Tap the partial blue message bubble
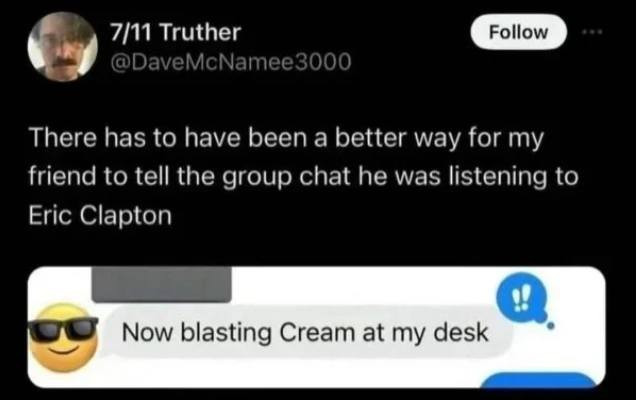 tap(538, 380)
